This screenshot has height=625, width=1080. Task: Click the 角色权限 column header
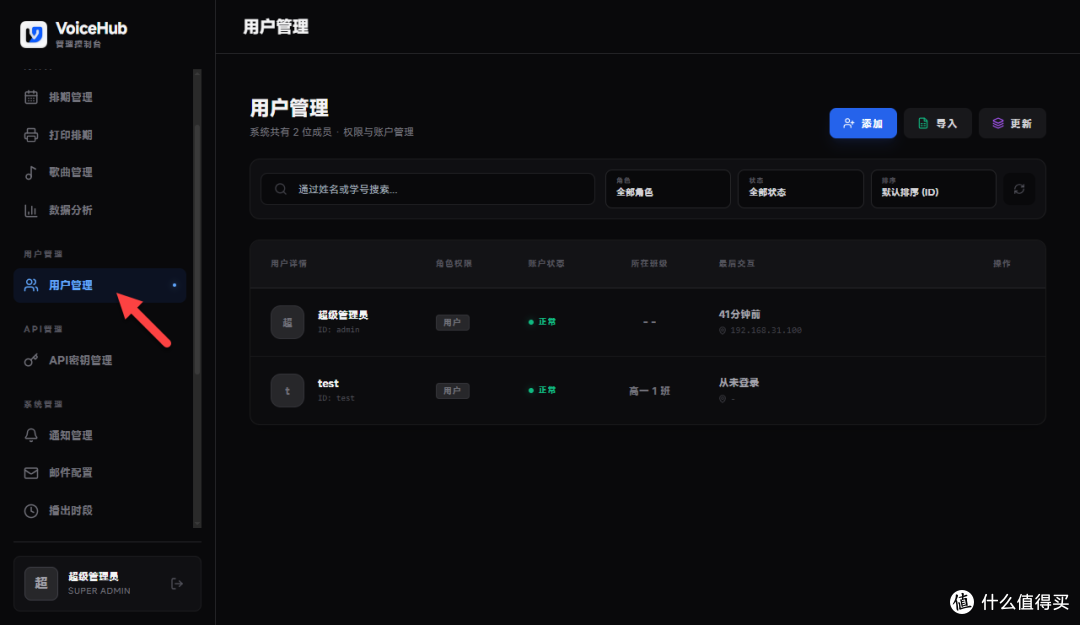pos(454,264)
